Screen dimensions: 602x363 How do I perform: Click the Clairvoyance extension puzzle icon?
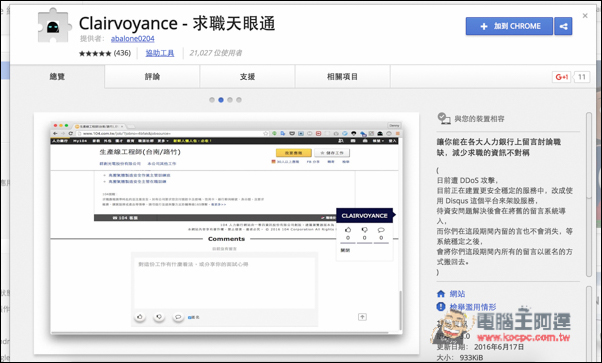[54, 25]
